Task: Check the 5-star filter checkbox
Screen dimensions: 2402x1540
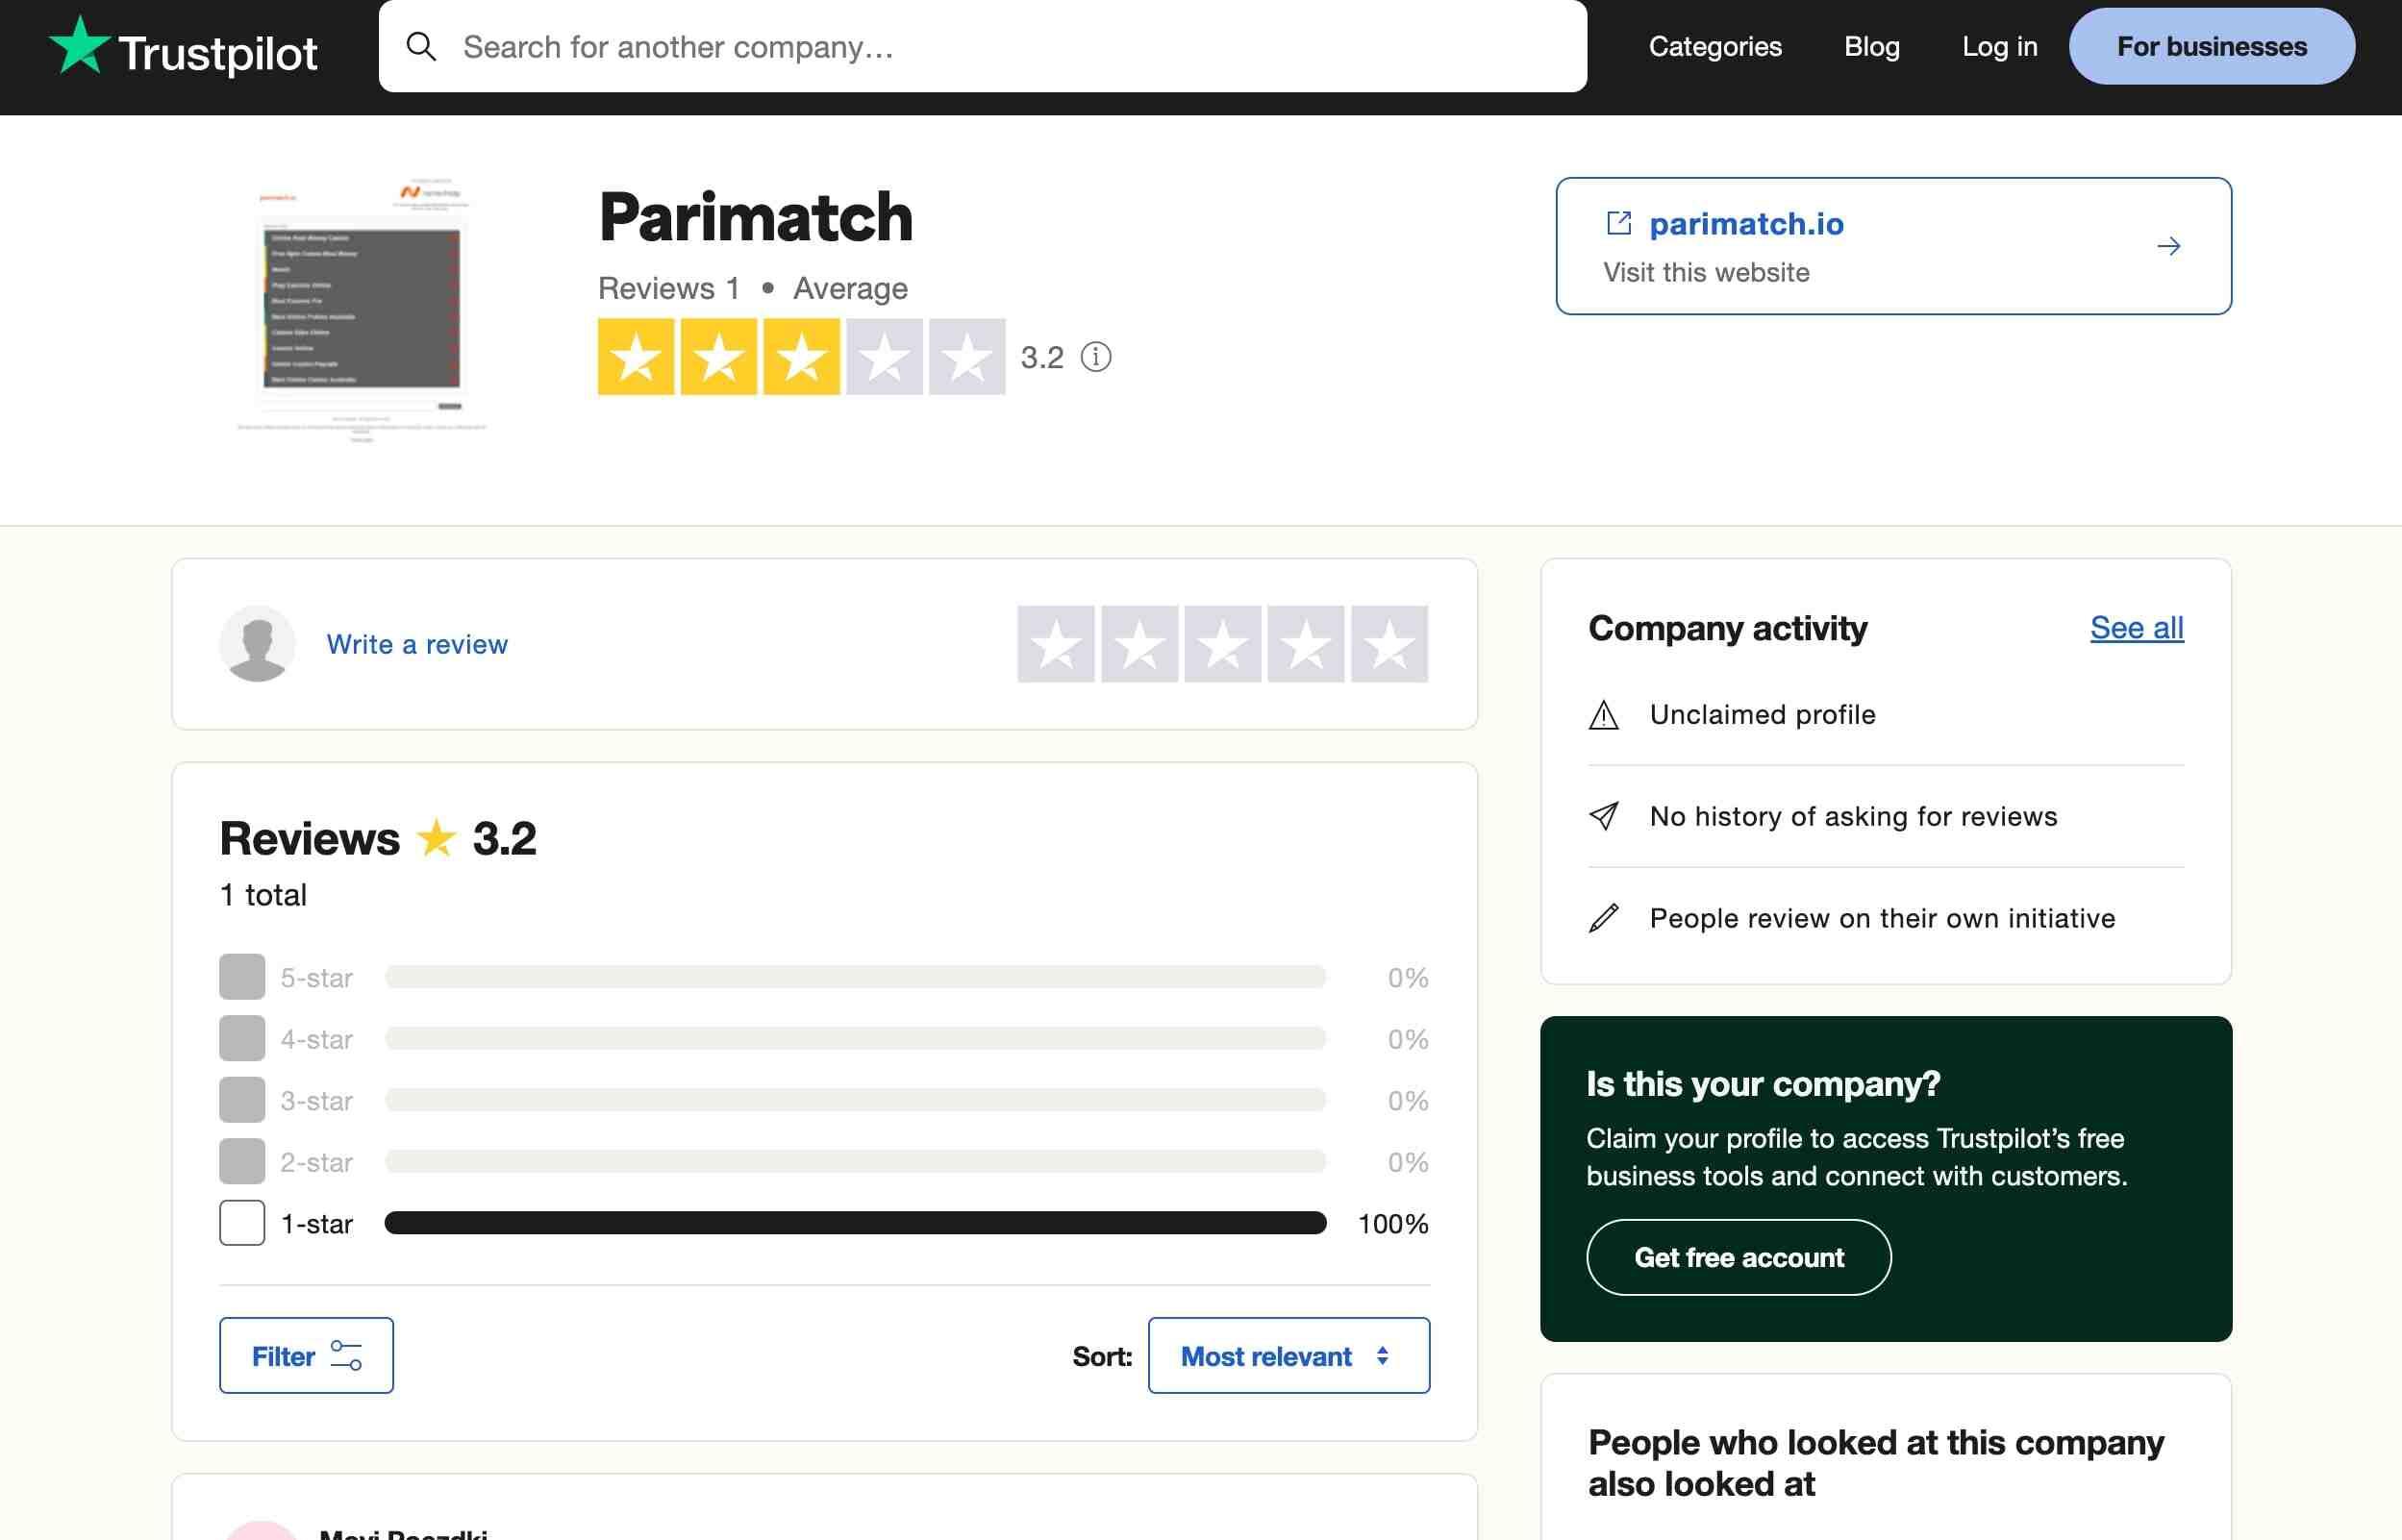Action: [242, 977]
